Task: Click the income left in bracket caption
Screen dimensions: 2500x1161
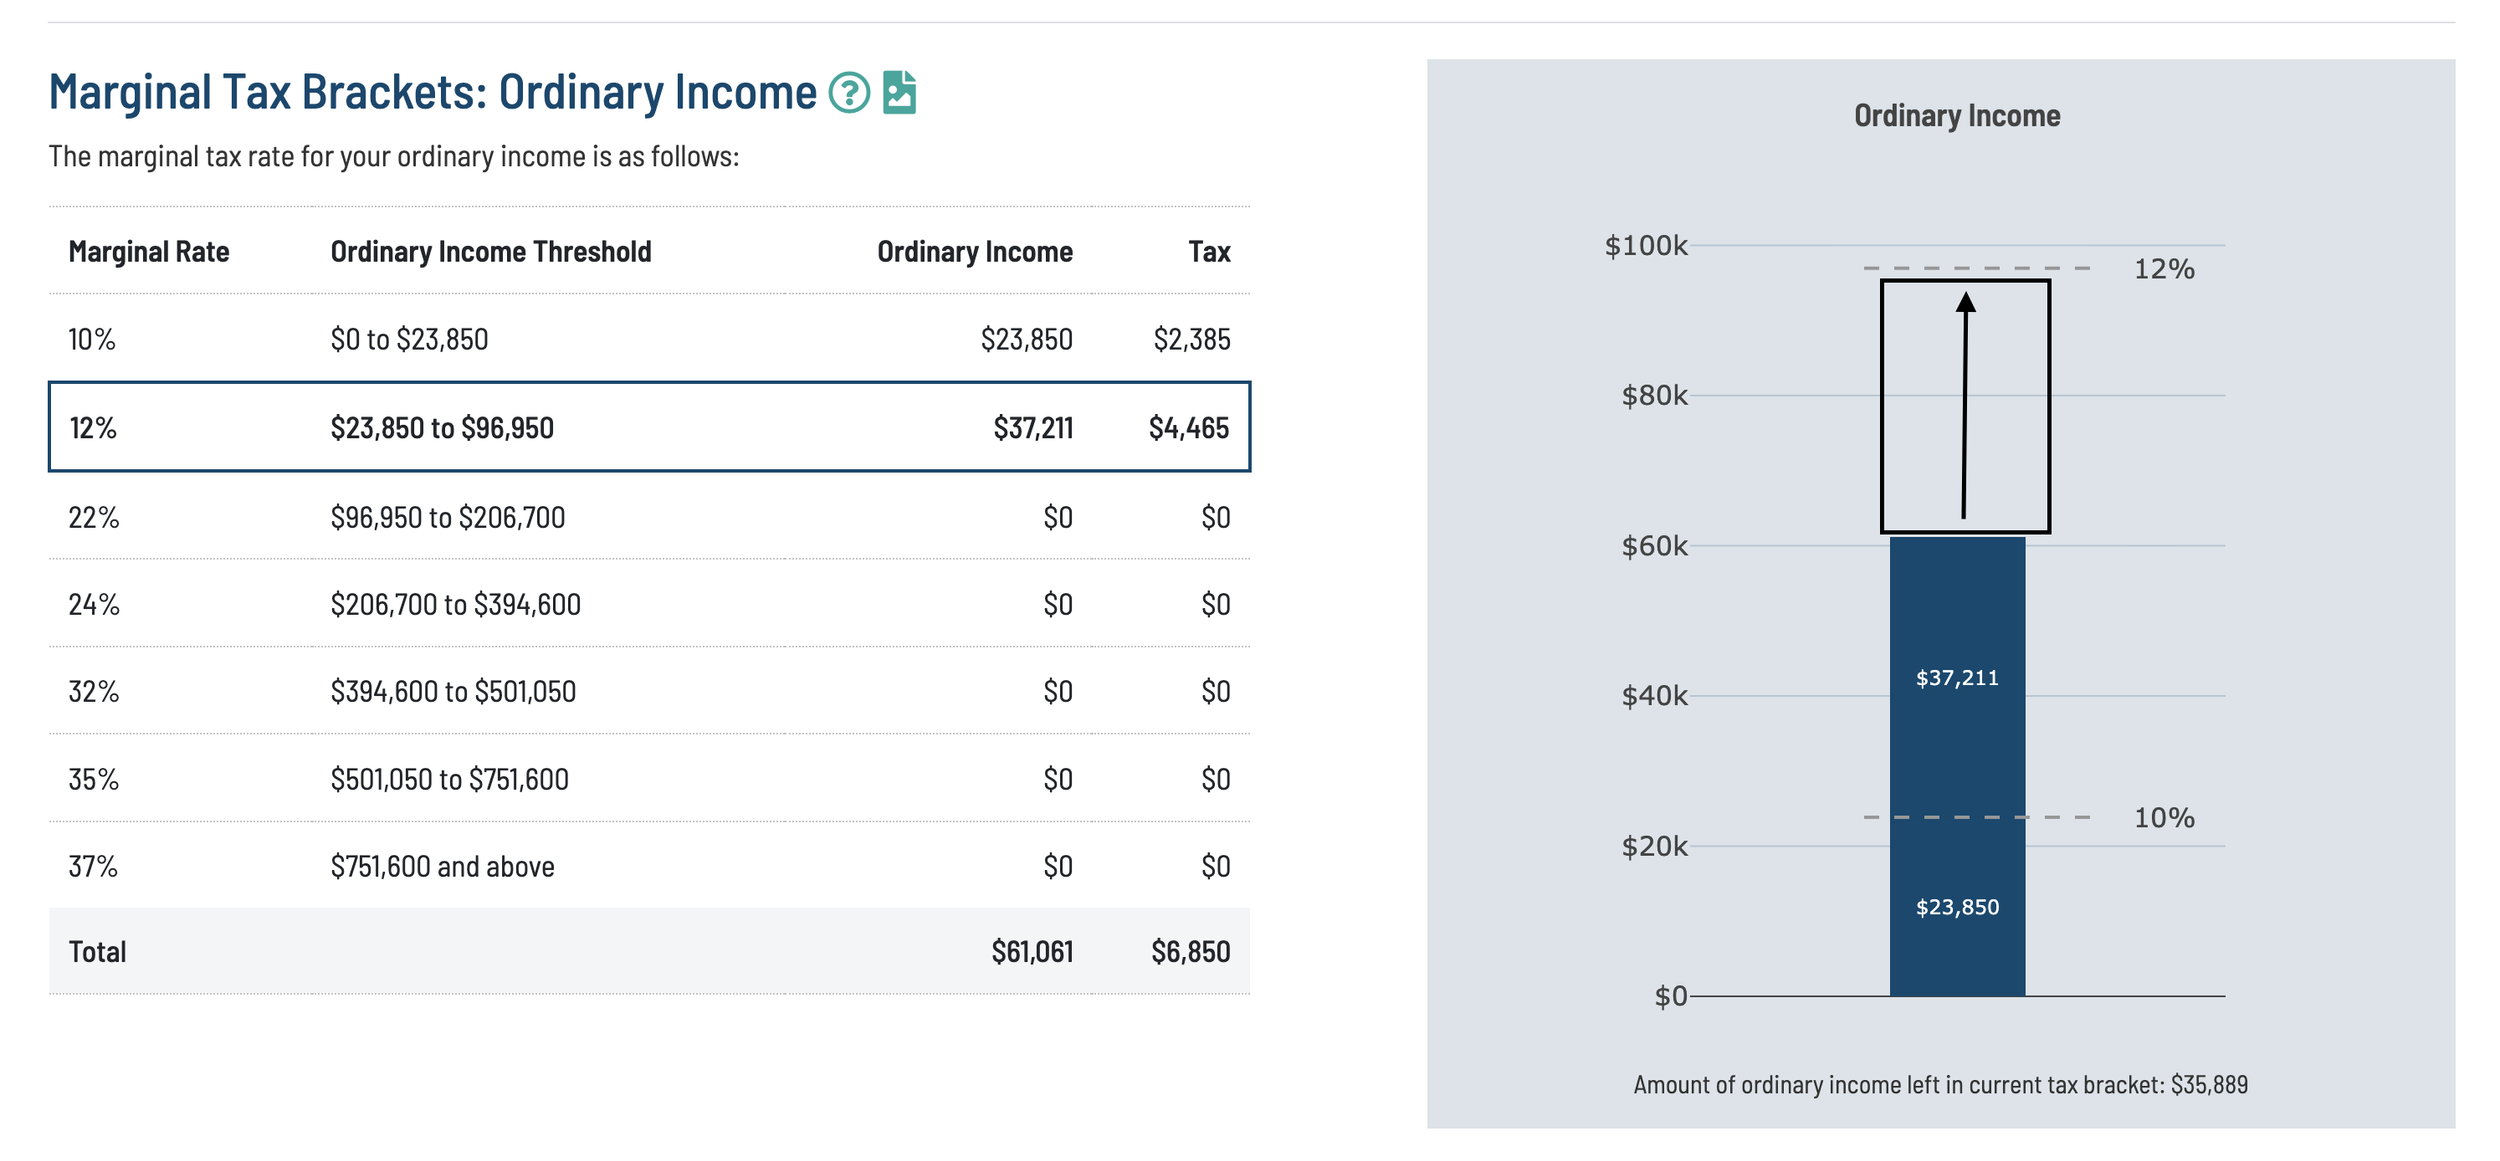Action: point(1940,1085)
